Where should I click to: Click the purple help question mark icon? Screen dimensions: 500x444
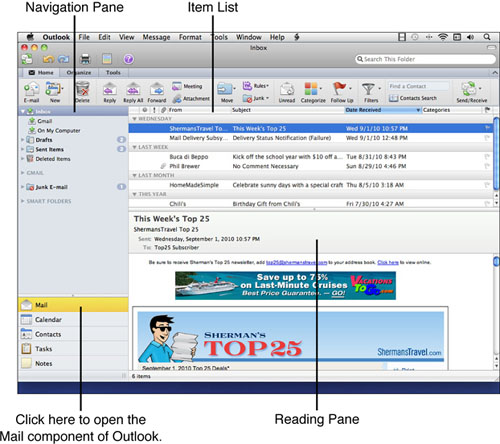(129, 59)
